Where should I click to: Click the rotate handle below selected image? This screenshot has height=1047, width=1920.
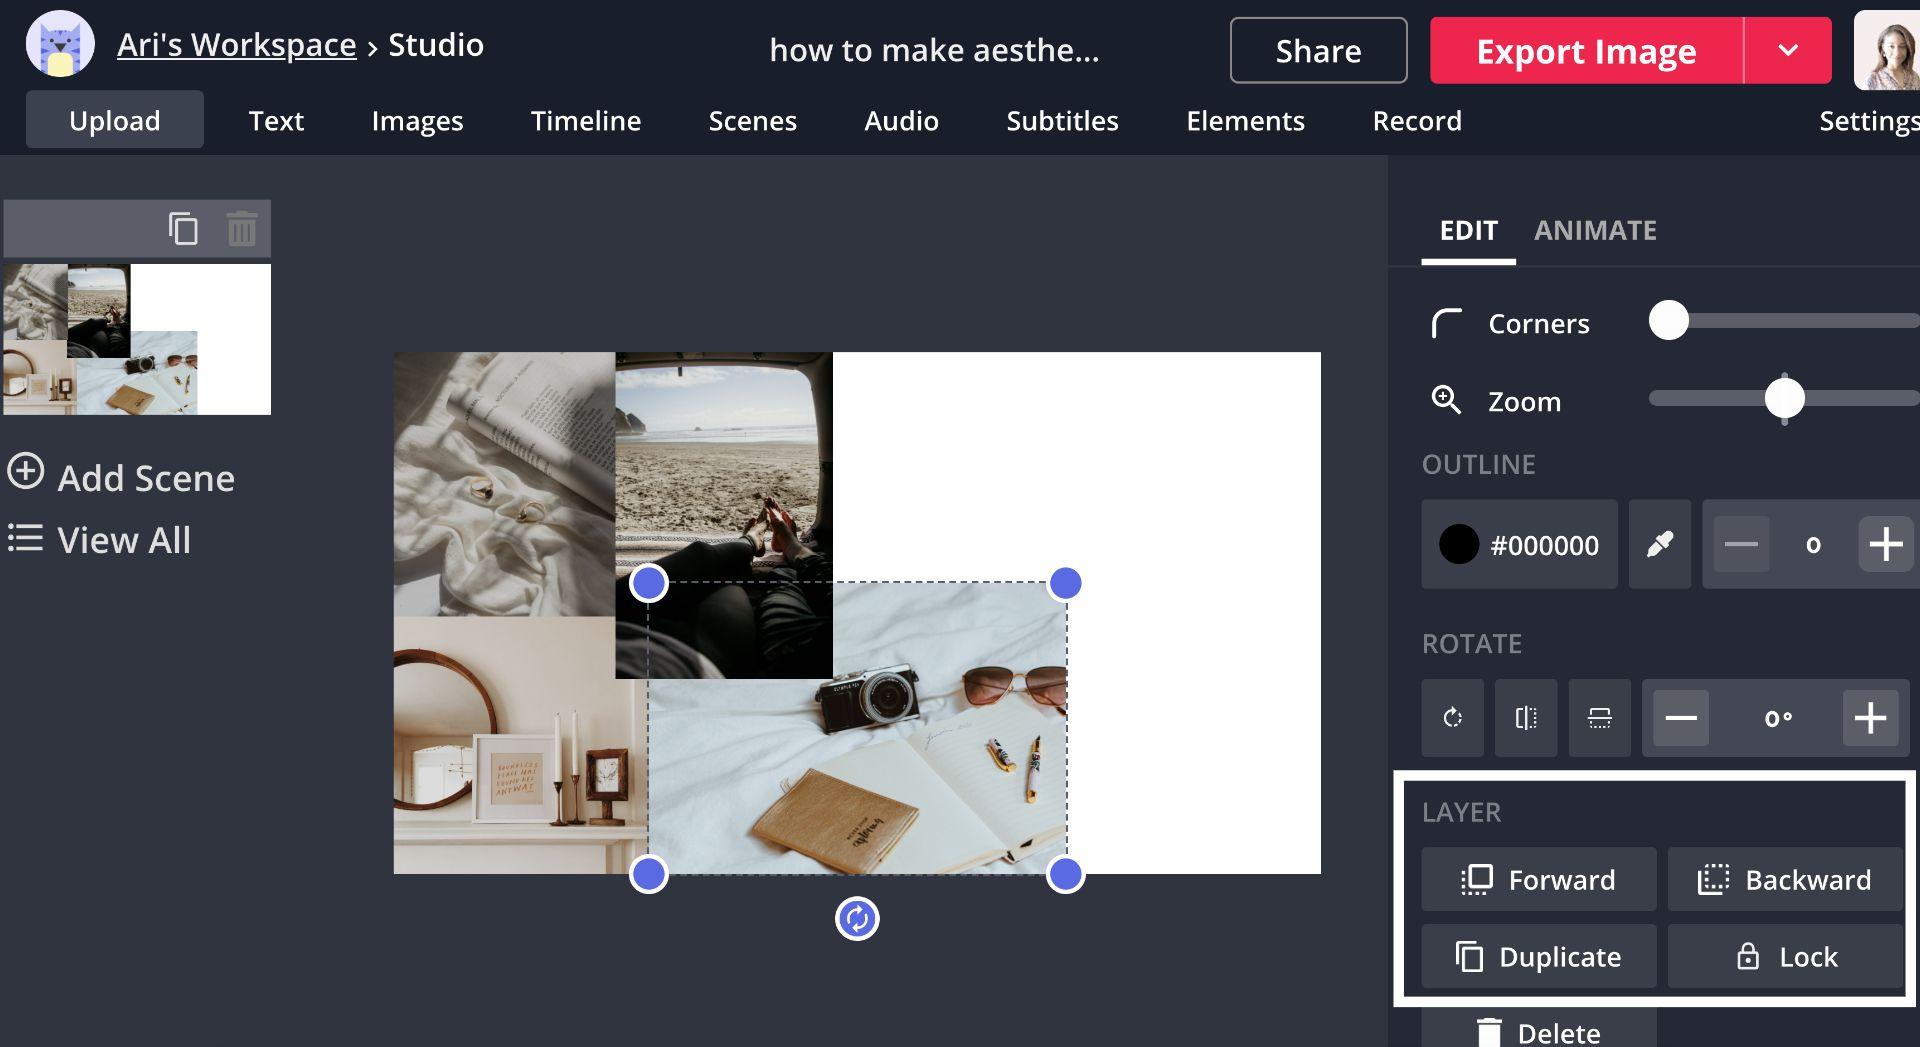pyautogui.click(x=857, y=918)
